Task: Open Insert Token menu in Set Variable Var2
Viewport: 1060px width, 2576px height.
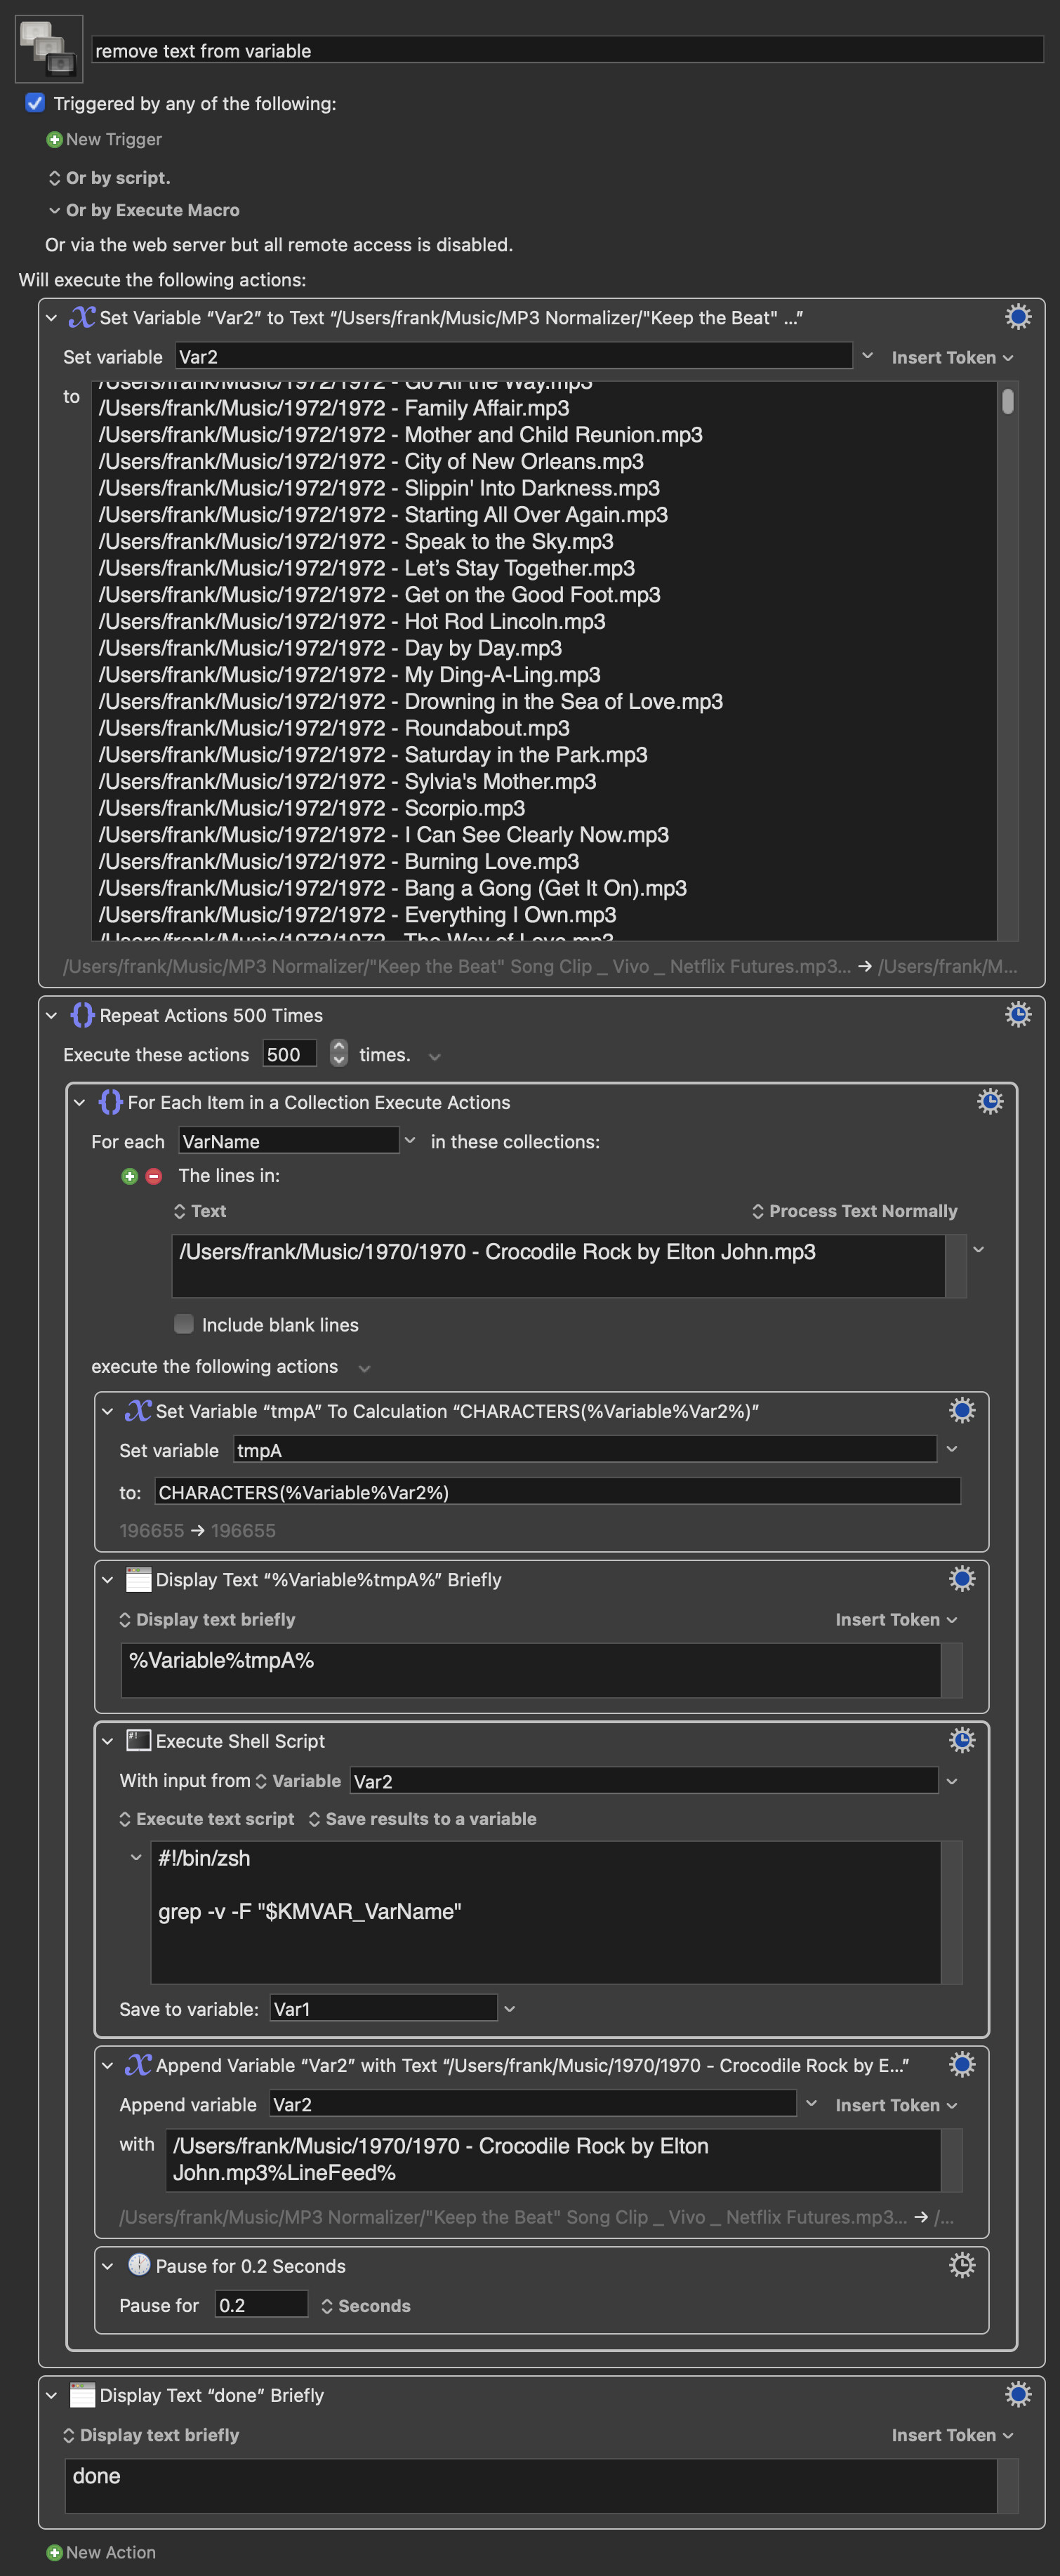Action: click(952, 357)
